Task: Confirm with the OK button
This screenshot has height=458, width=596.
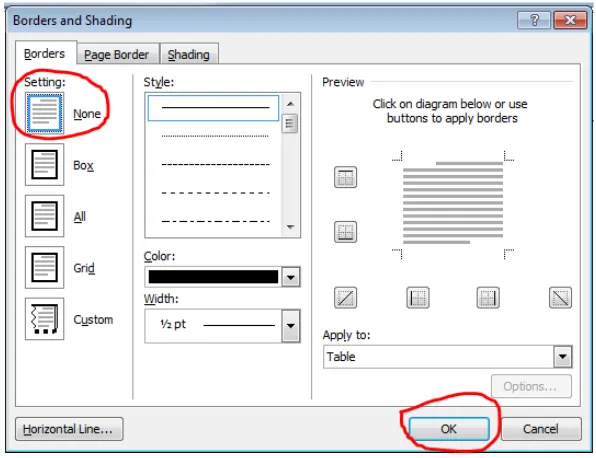Action: point(449,429)
